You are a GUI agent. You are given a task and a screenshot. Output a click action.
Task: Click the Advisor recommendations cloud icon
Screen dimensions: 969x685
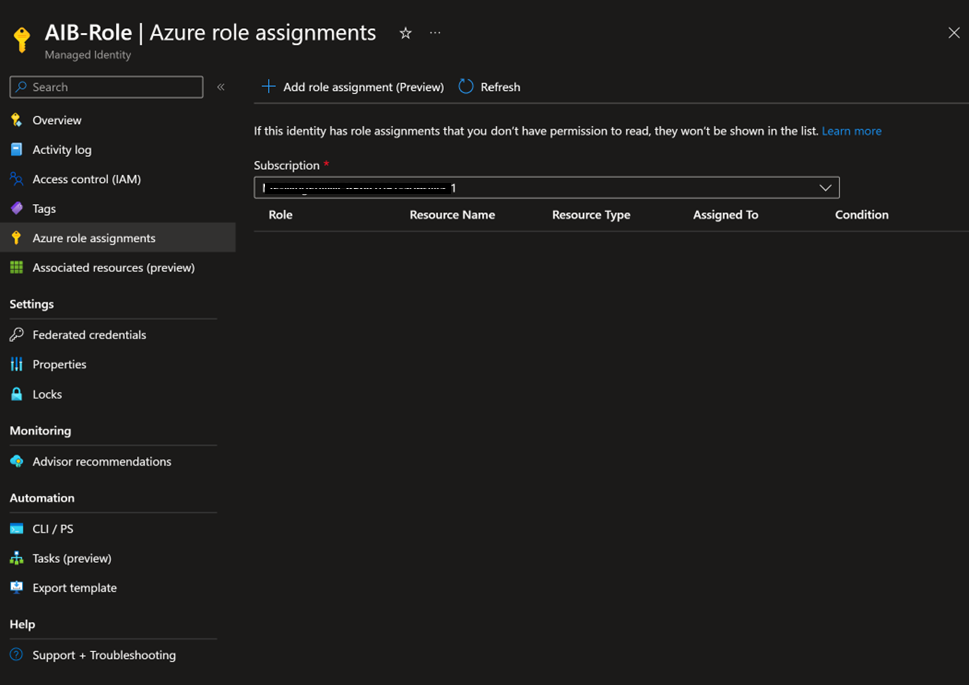tap(17, 461)
